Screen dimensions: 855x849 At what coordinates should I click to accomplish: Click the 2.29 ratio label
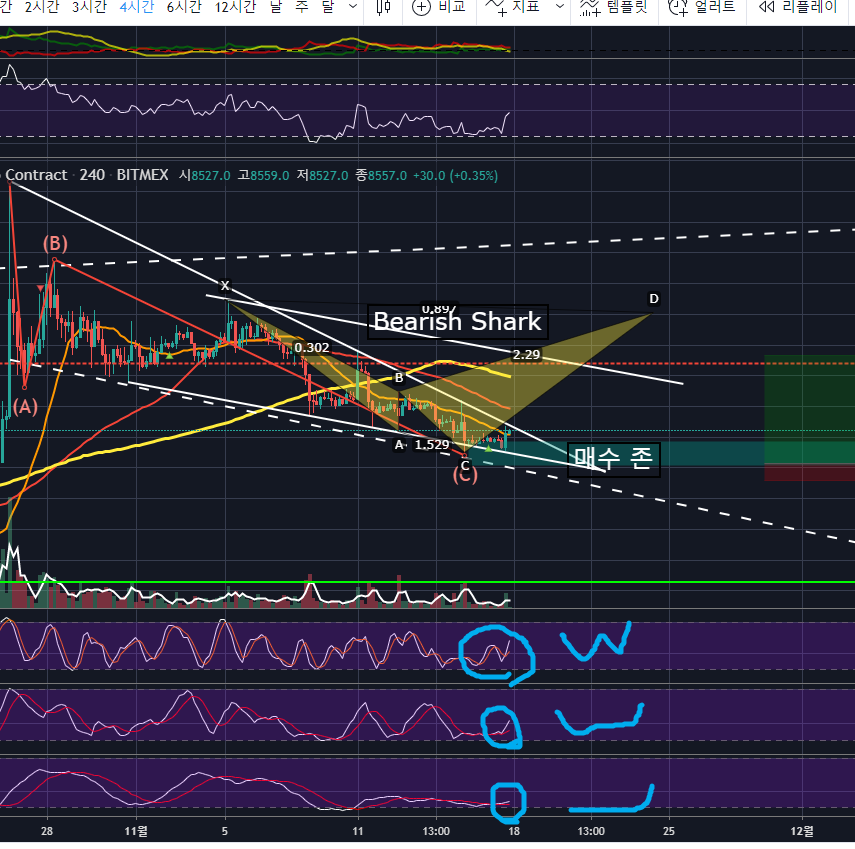click(x=526, y=355)
